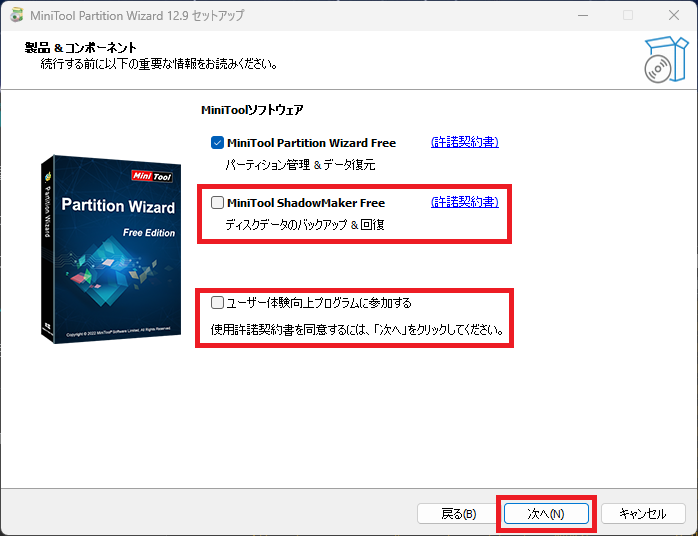
Task: Click the MiniToolソフトウェア section label
Action: click(252, 109)
